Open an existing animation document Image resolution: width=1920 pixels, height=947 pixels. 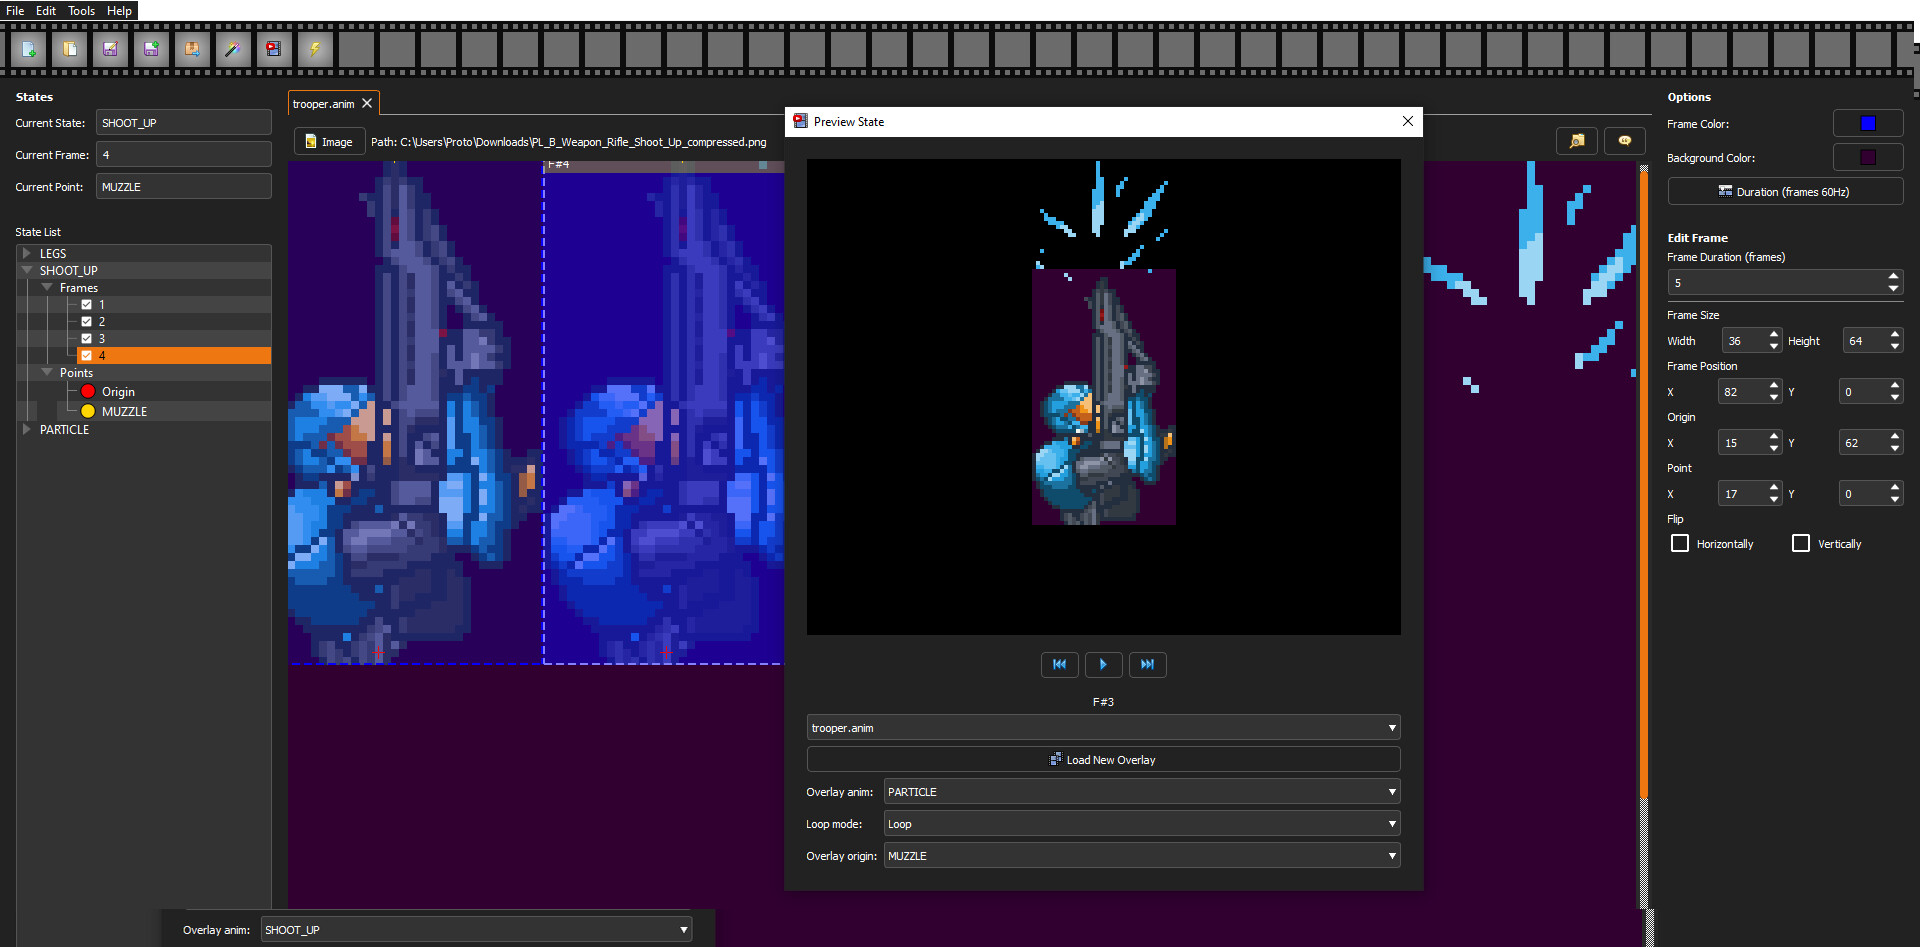pos(70,48)
